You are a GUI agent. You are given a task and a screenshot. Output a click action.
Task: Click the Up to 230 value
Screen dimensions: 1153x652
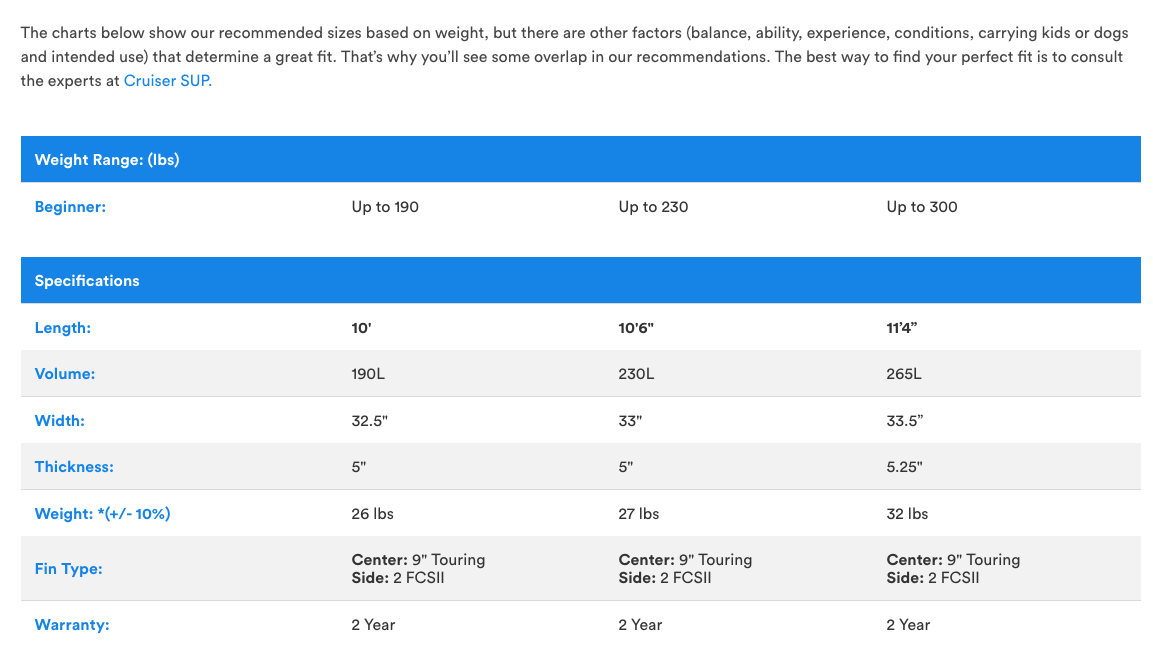[x=653, y=207]
